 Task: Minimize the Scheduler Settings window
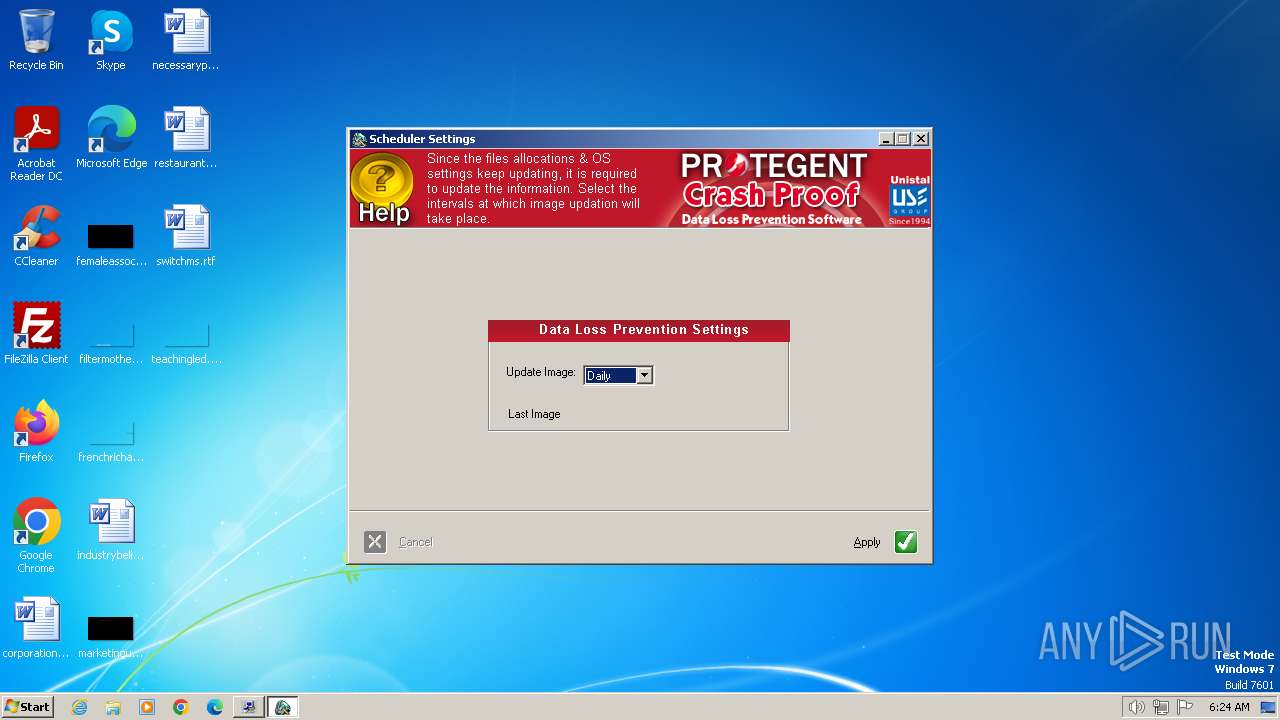[x=886, y=139]
